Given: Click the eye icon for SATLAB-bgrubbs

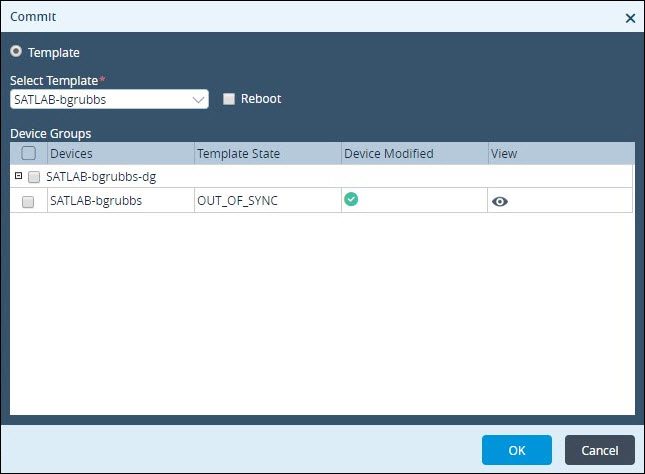Looking at the screenshot, I should click(499, 201).
